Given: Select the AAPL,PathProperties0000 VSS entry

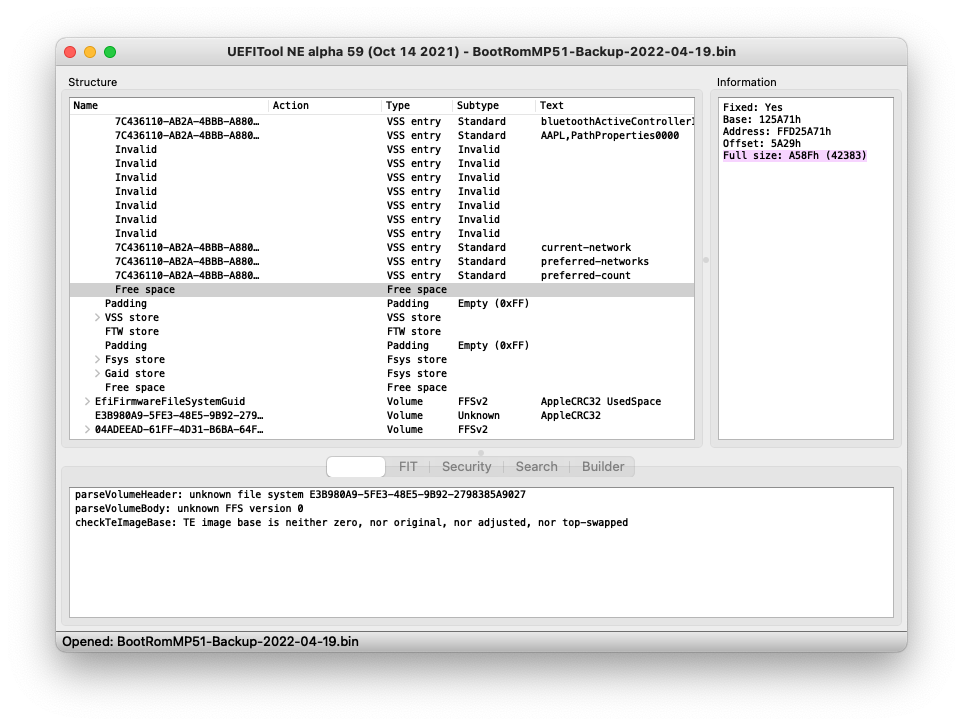Looking at the screenshot, I should (382, 136).
